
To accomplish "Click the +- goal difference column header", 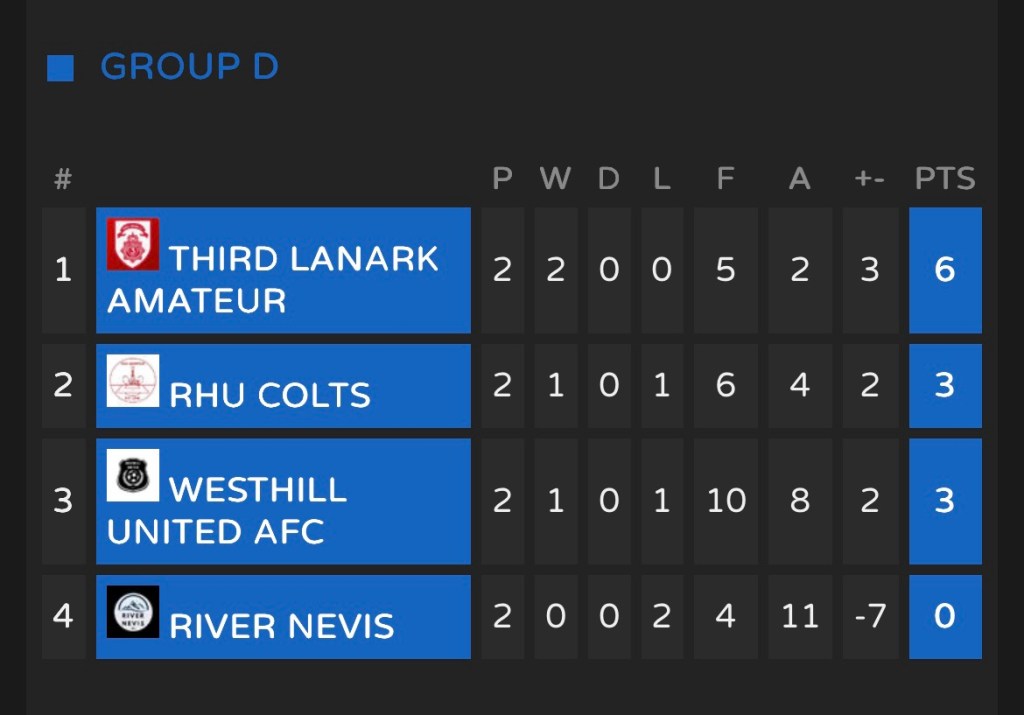I will coord(869,179).
